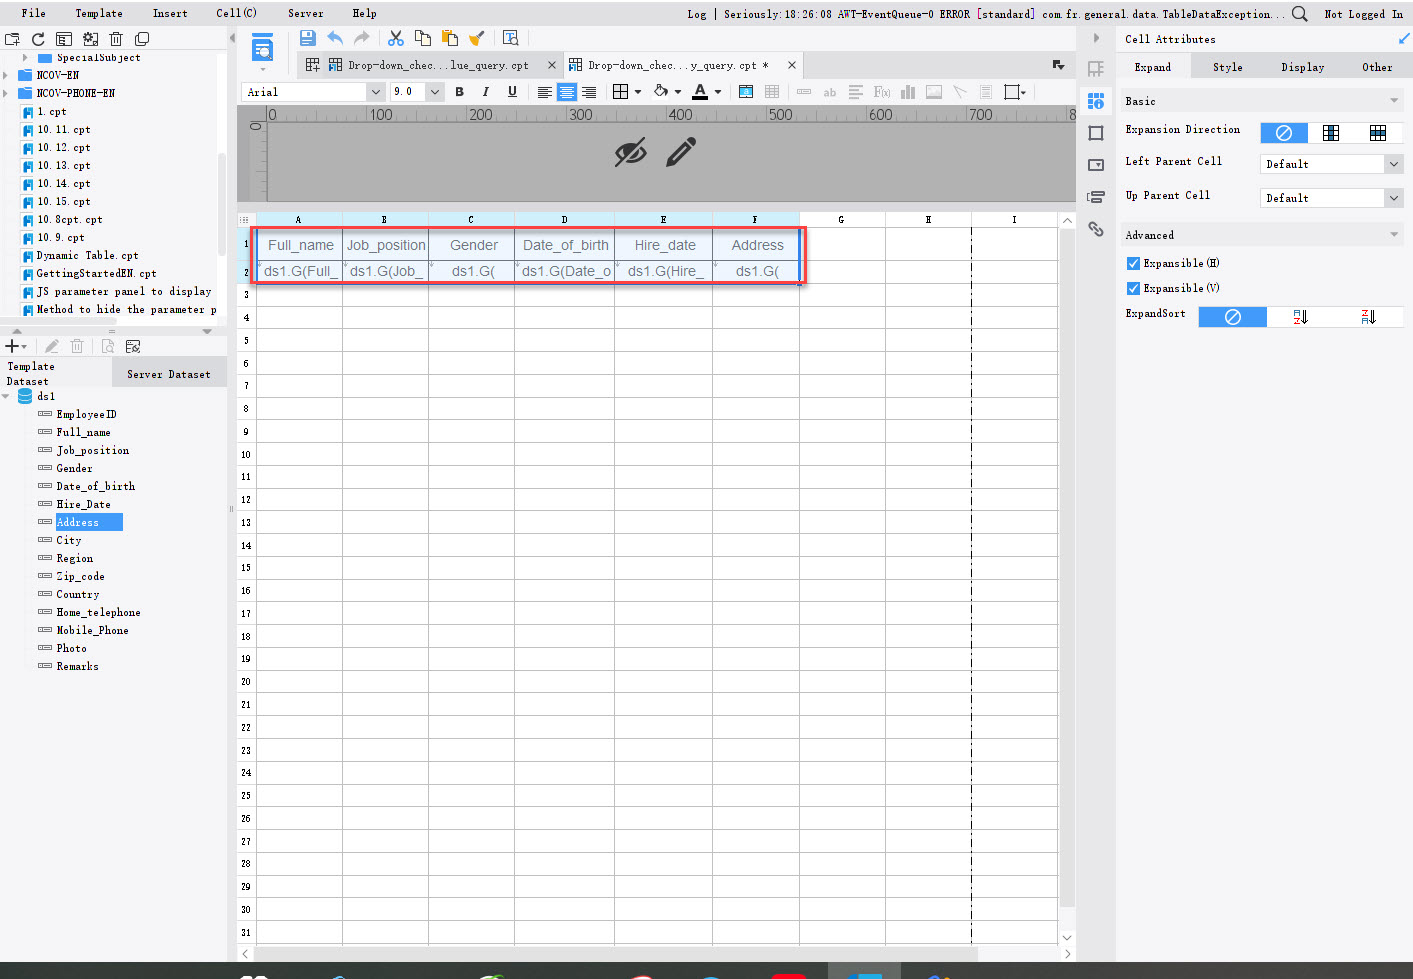Apply bold formatting to selected cells
The image size is (1413, 979).
click(x=459, y=92)
